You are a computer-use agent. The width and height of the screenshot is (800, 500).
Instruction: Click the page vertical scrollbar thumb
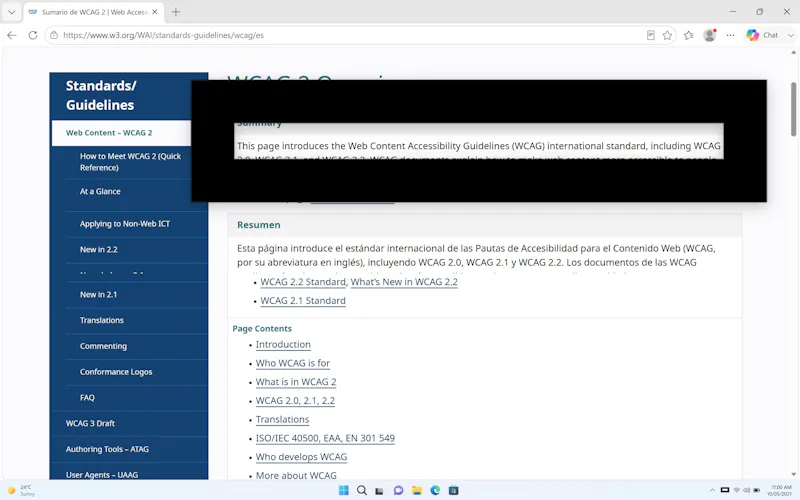pyautogui.click(x=793, y=109)
